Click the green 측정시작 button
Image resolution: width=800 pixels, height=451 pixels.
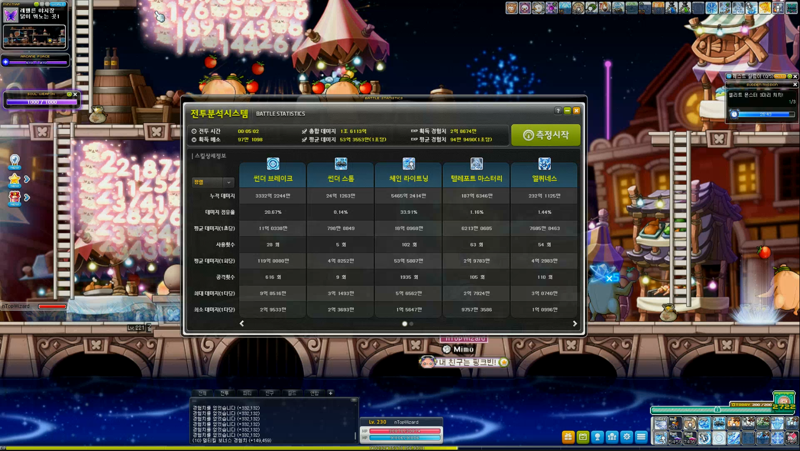point(546,135)
